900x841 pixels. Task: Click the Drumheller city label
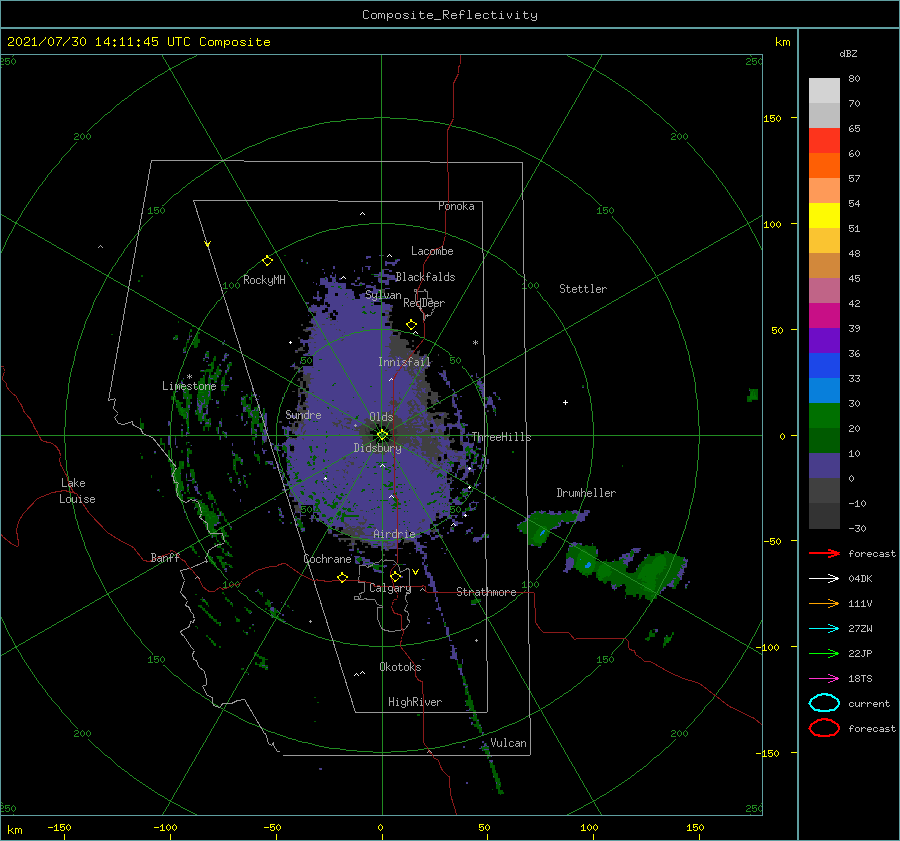(586, 493)
